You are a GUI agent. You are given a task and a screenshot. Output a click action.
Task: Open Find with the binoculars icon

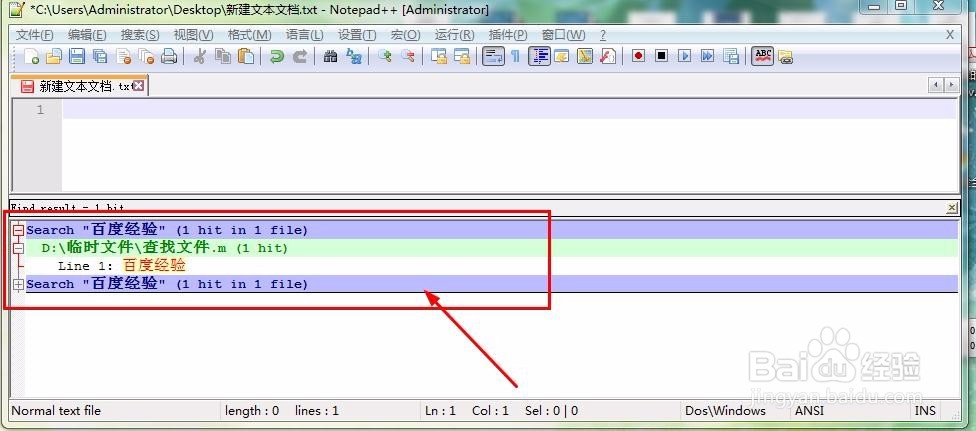tap(331, 57)
